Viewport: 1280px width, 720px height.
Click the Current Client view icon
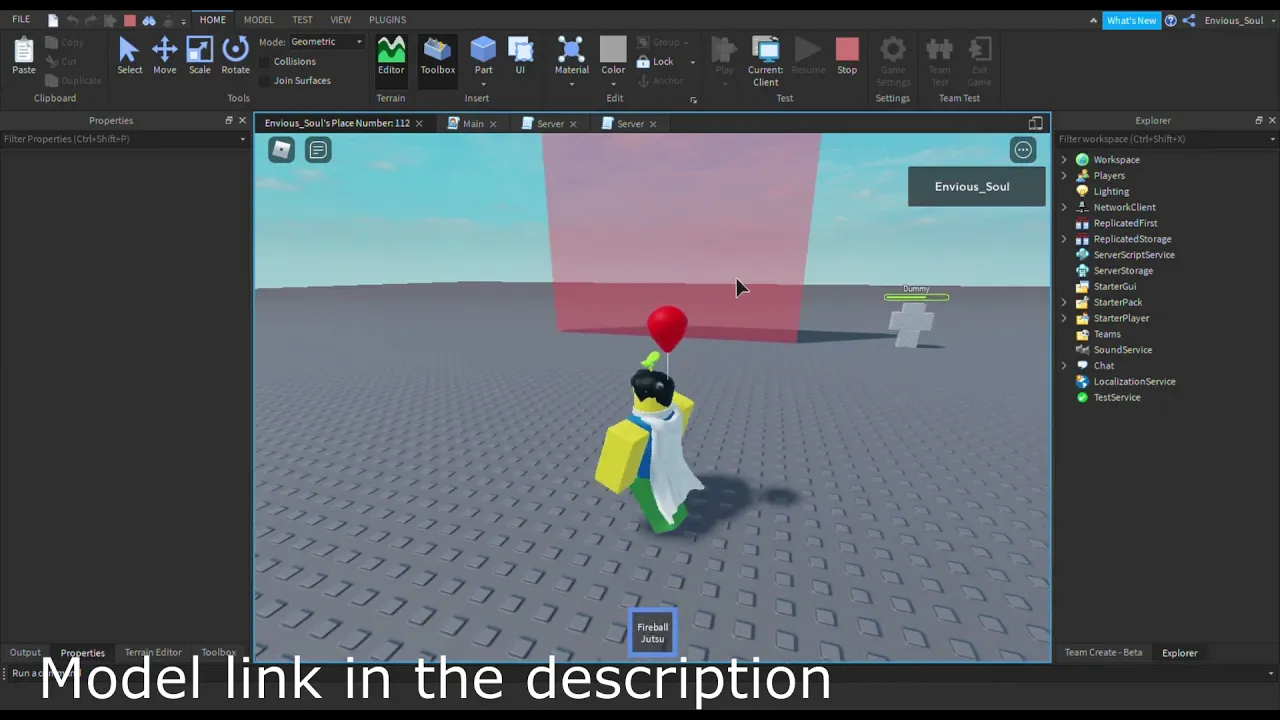click(x=765, y=61)
